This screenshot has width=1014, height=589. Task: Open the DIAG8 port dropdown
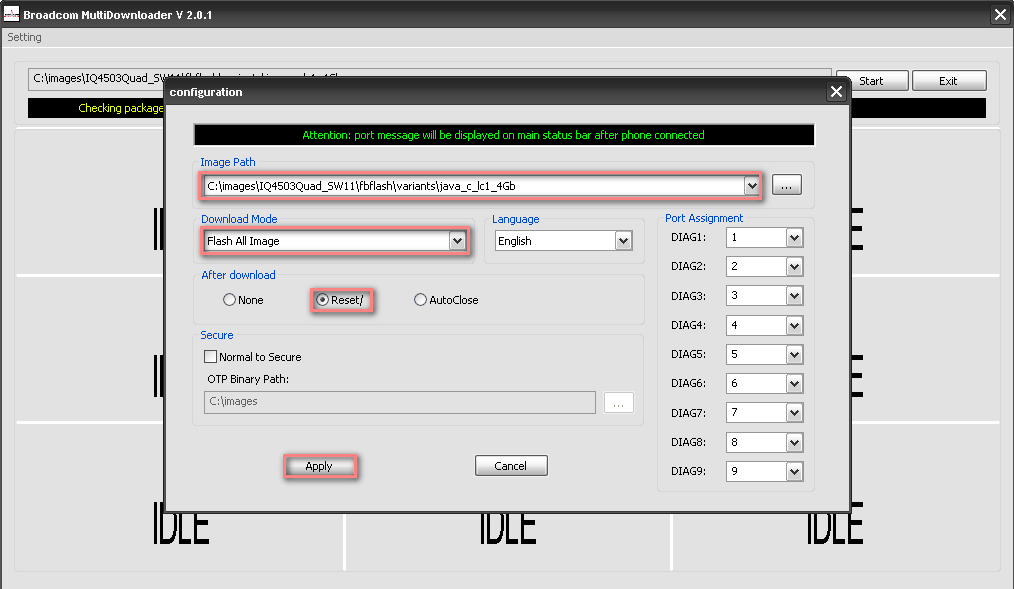pyautogui.click(x=794, y=442)
